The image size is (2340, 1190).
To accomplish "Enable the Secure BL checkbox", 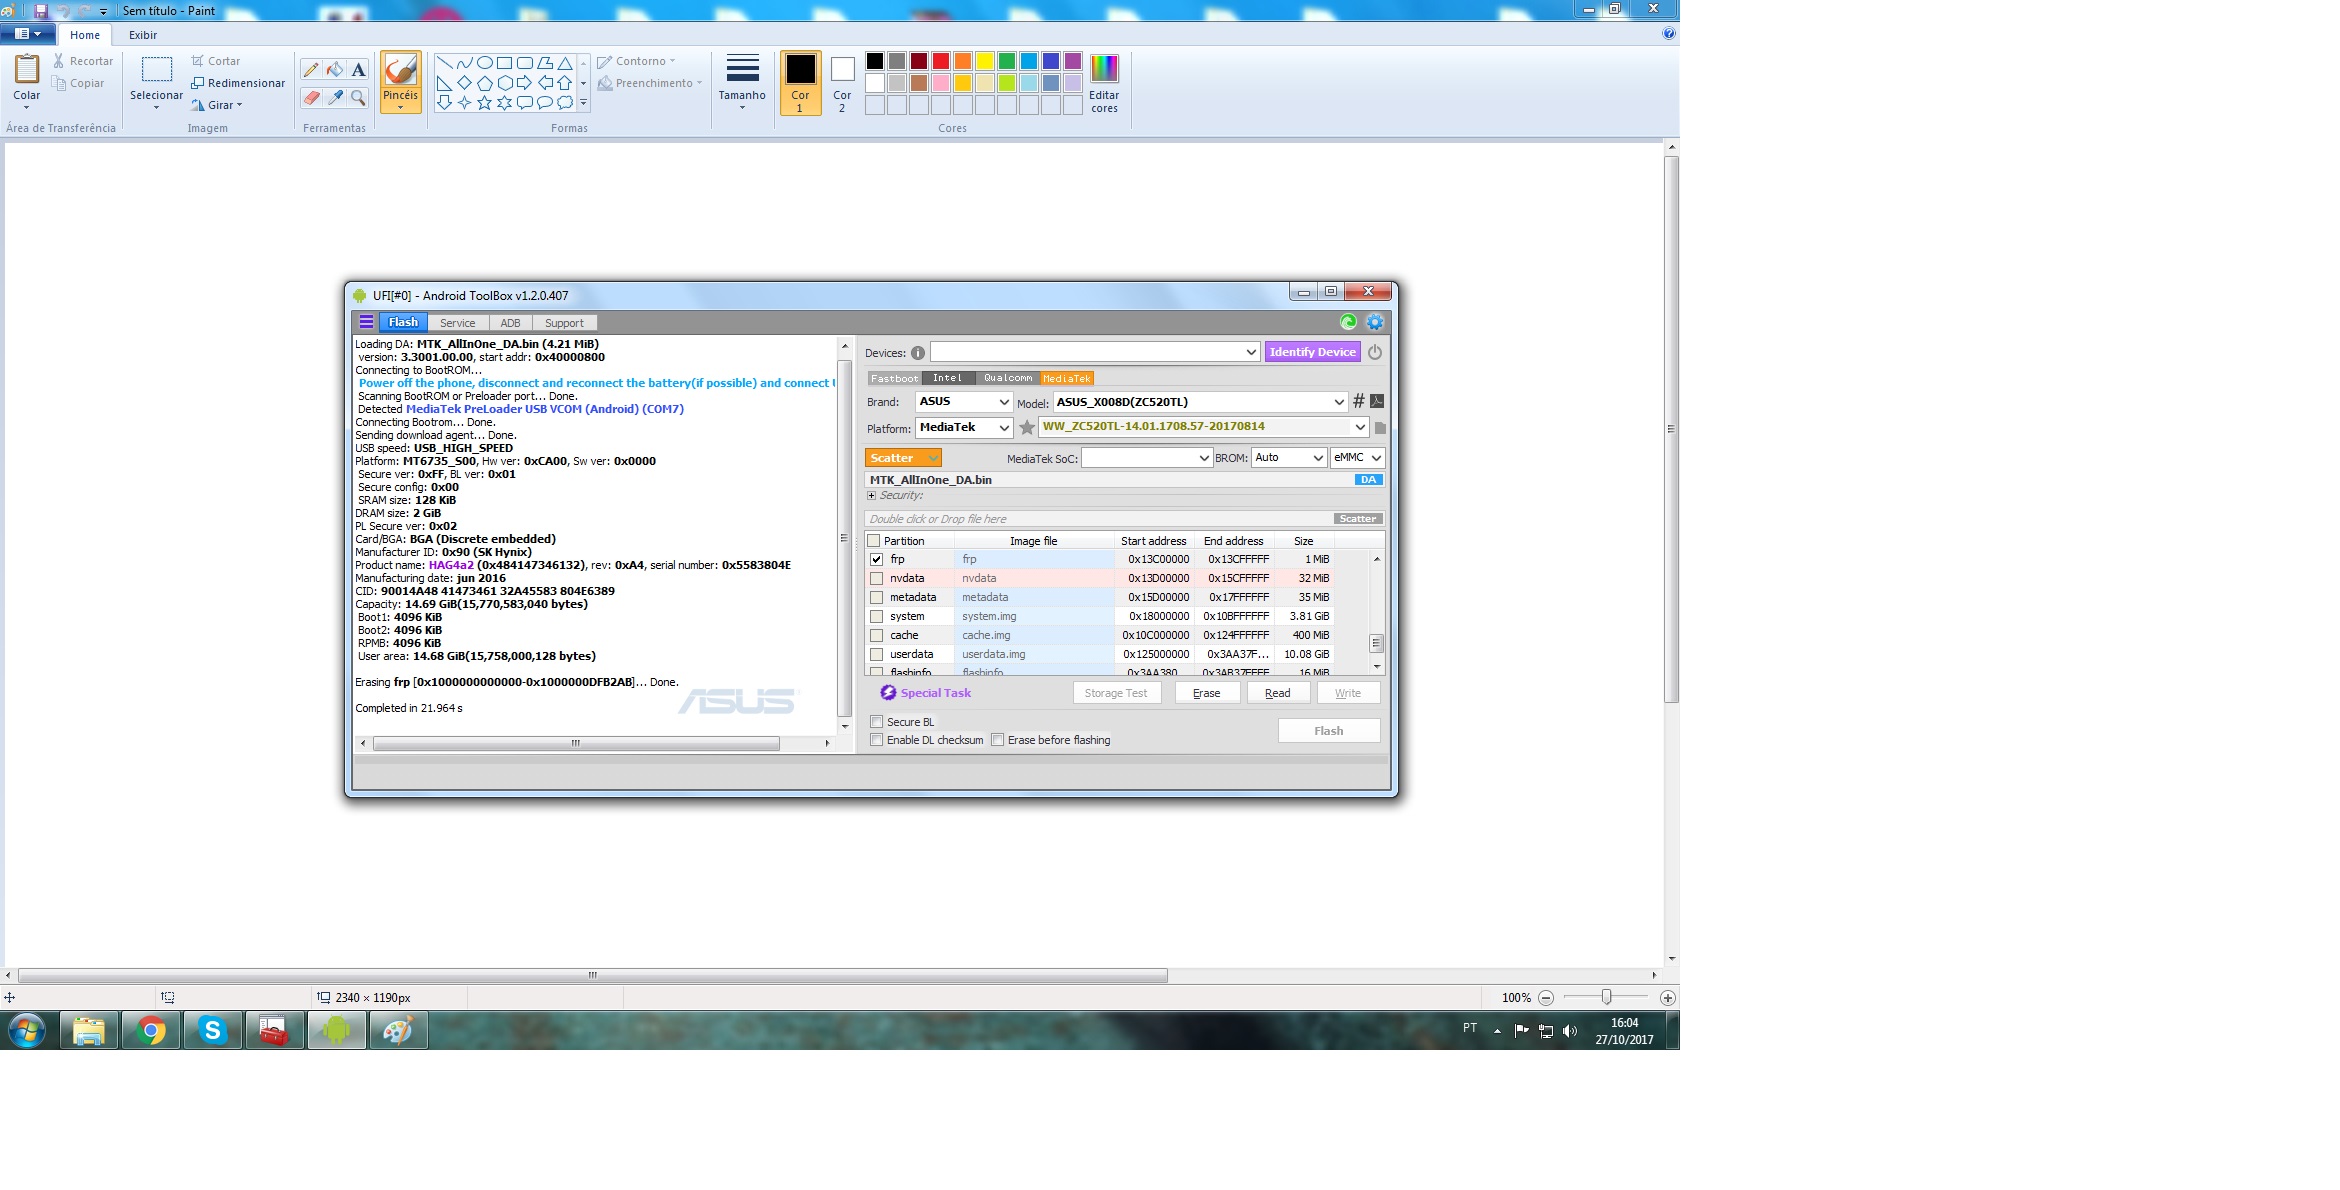I will [877, 722].
